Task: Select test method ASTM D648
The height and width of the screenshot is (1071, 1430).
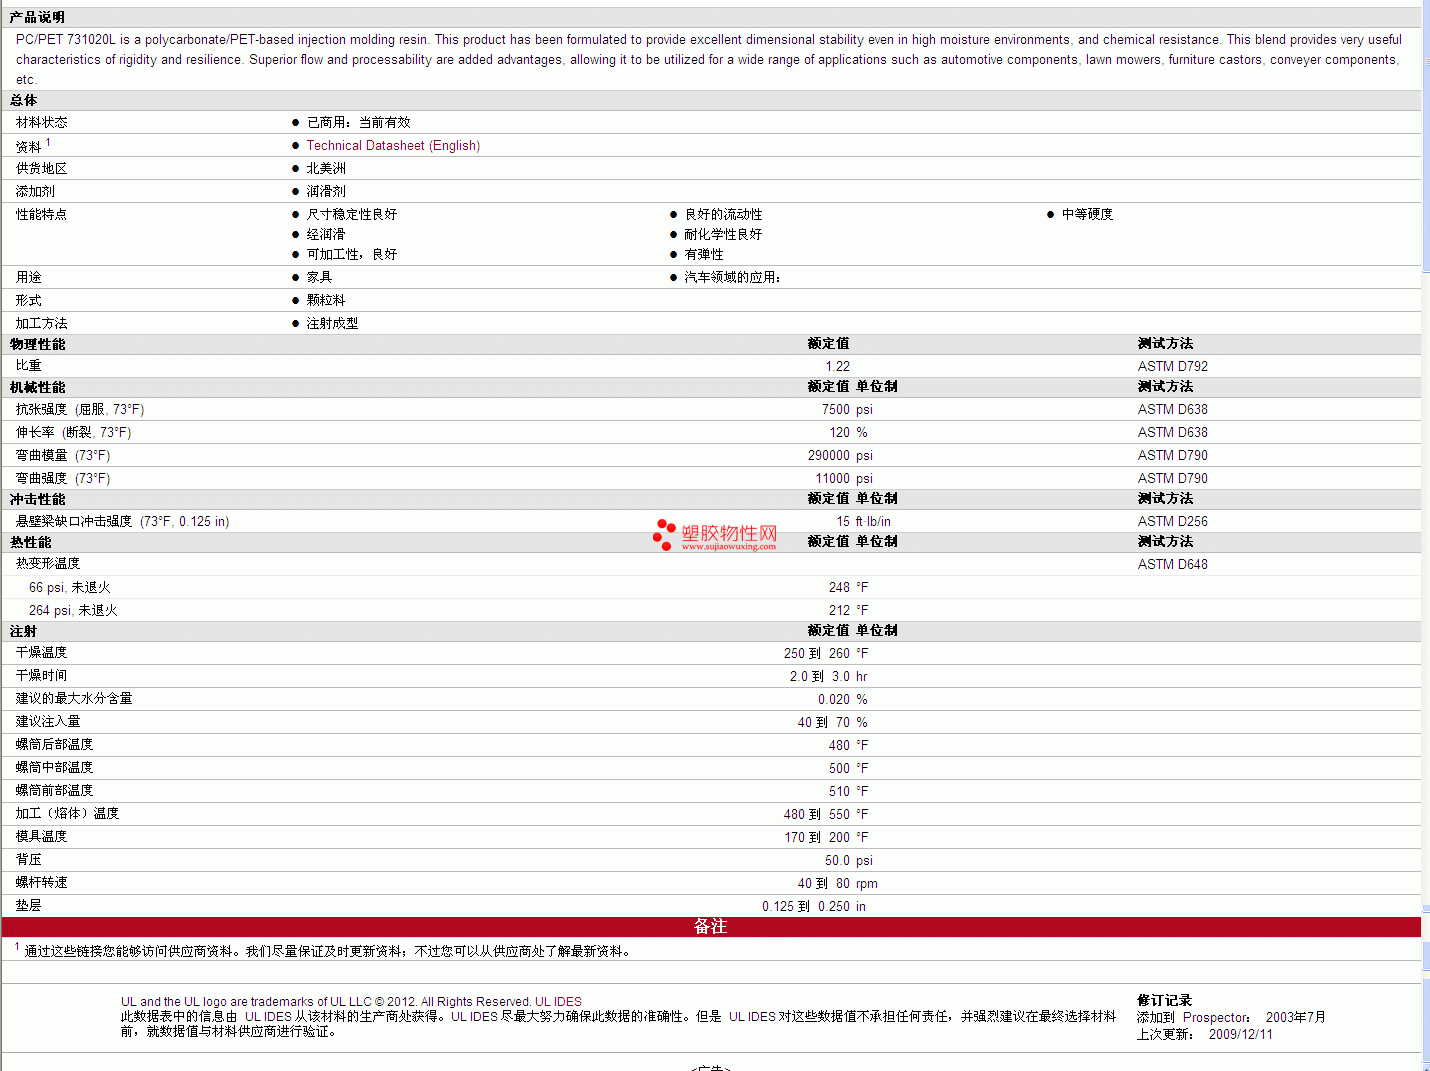Action: [x=1172, y=564]
